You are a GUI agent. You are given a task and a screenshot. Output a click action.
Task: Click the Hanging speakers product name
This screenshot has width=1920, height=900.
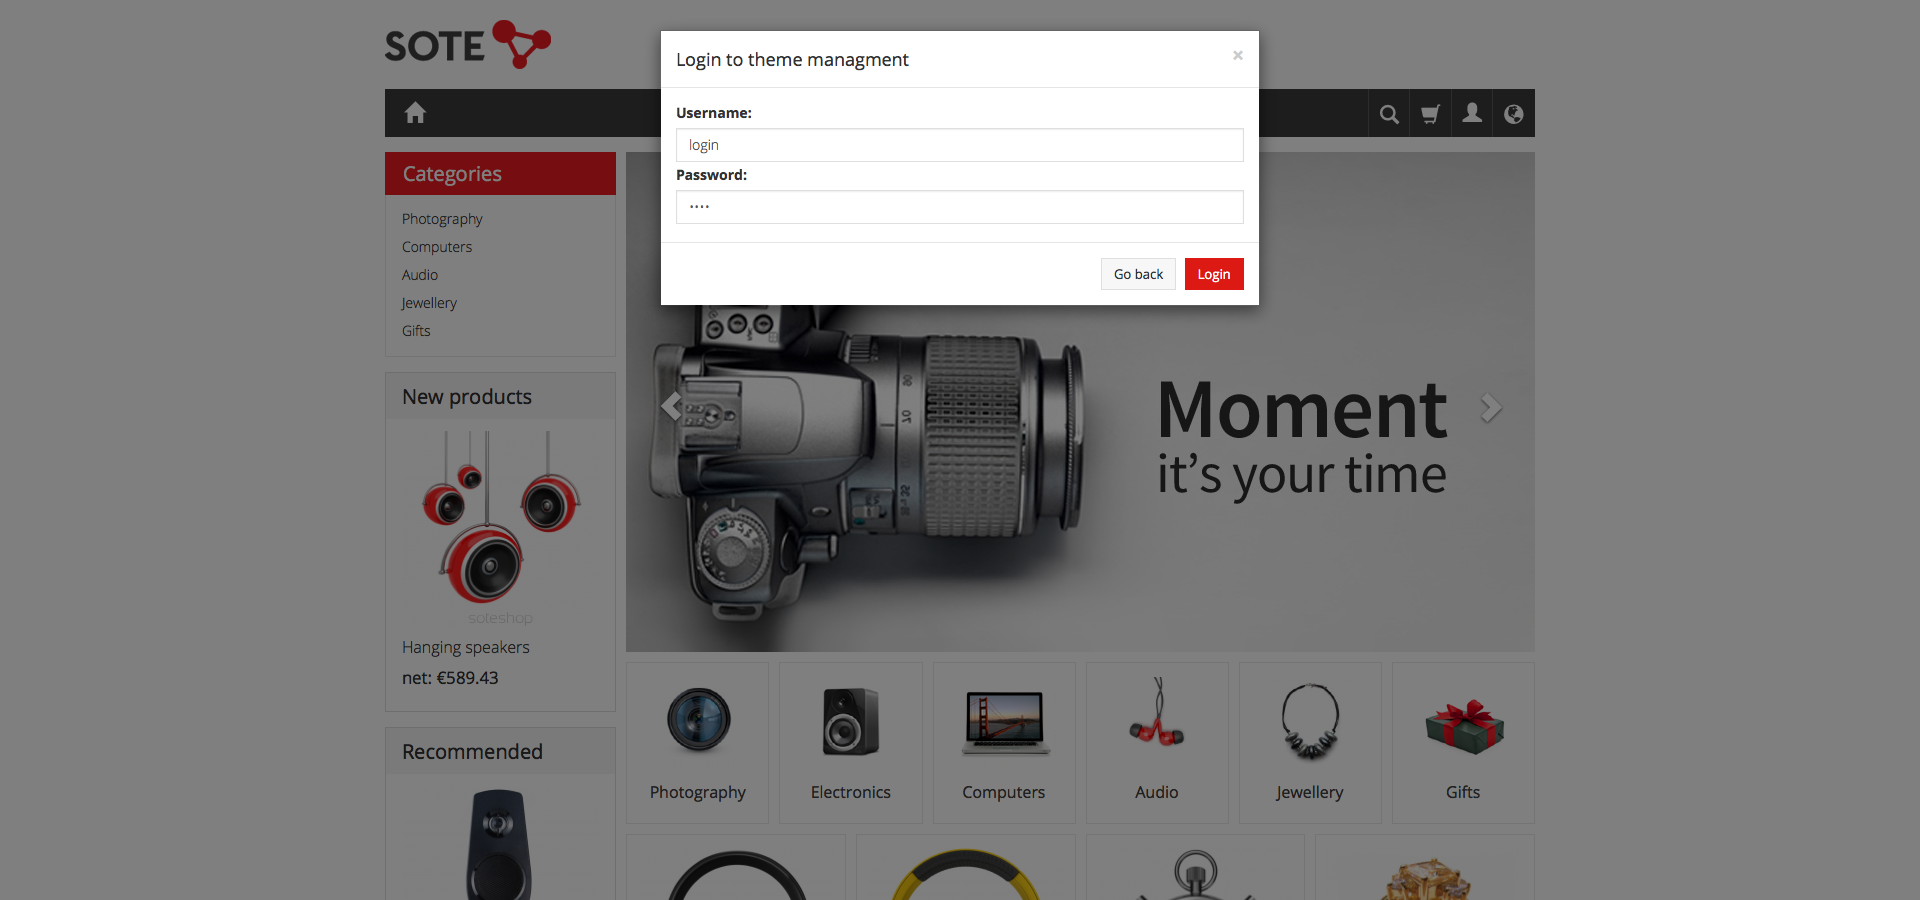[466, 647]
